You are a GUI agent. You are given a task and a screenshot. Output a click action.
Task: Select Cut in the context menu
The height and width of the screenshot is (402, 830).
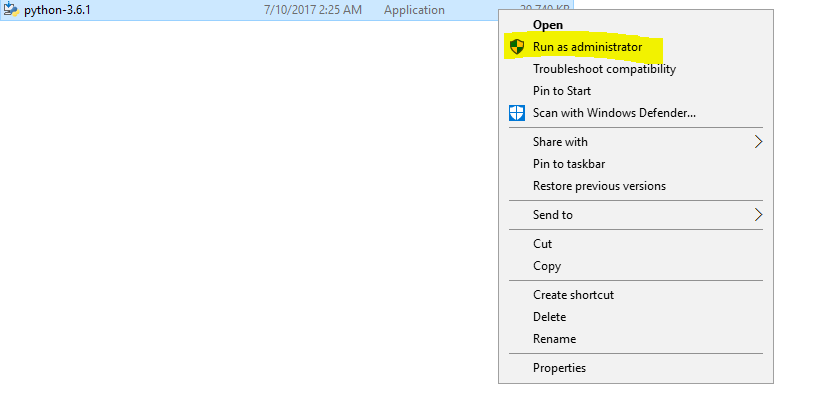[x=543, y=244]
